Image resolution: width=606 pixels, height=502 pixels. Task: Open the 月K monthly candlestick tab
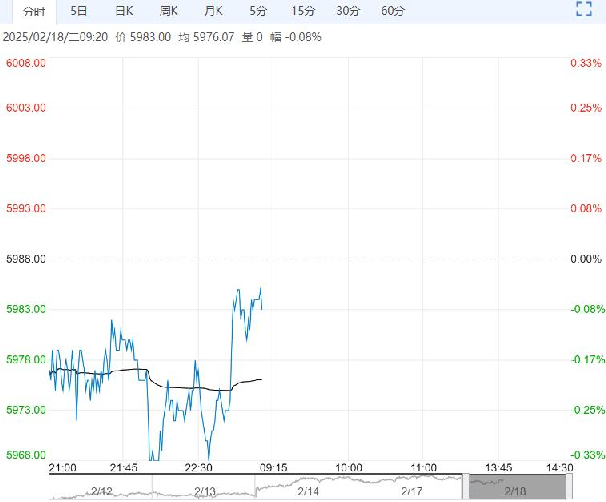pos(213,11)
